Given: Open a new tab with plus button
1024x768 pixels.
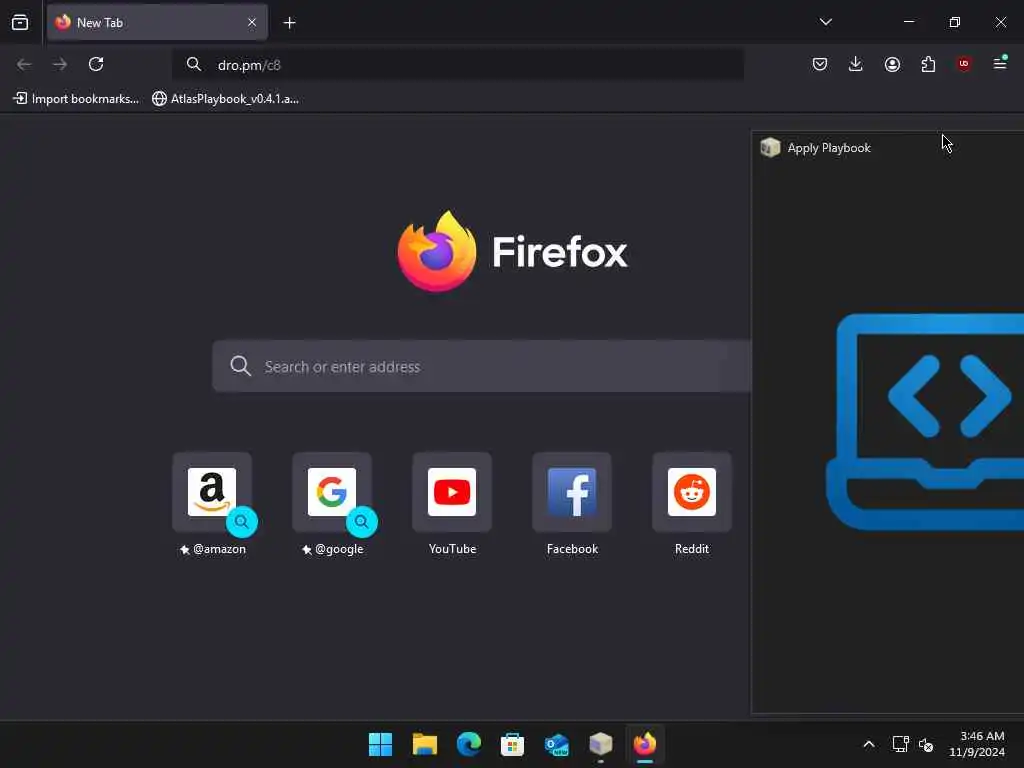Looking at the screenshot, I should 289,23.
